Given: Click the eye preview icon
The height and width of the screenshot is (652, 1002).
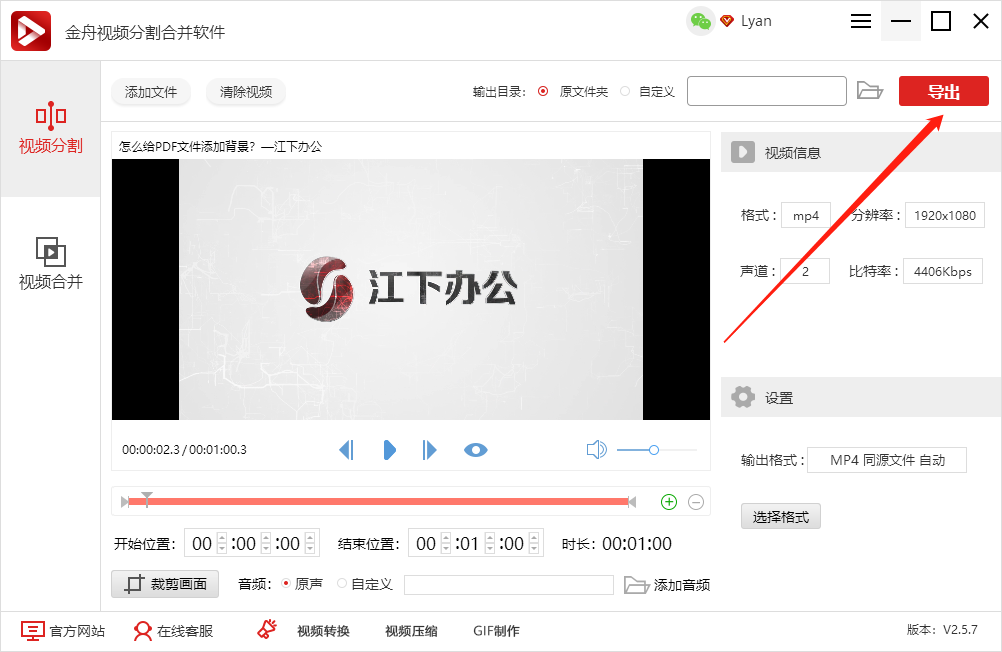Looking at the screenshot, I should pos(475,451).
